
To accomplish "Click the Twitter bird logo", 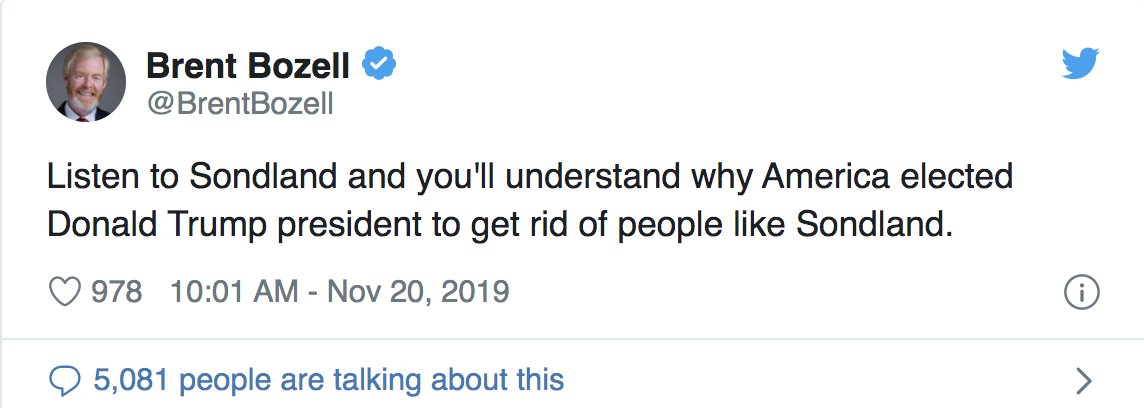I will [1080, 66].
